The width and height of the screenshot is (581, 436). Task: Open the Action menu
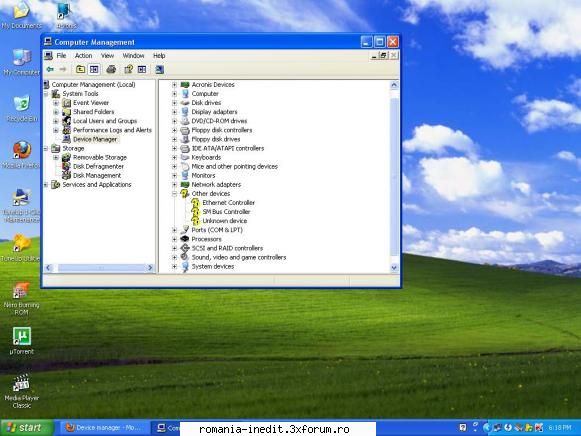tap(83, 56)
